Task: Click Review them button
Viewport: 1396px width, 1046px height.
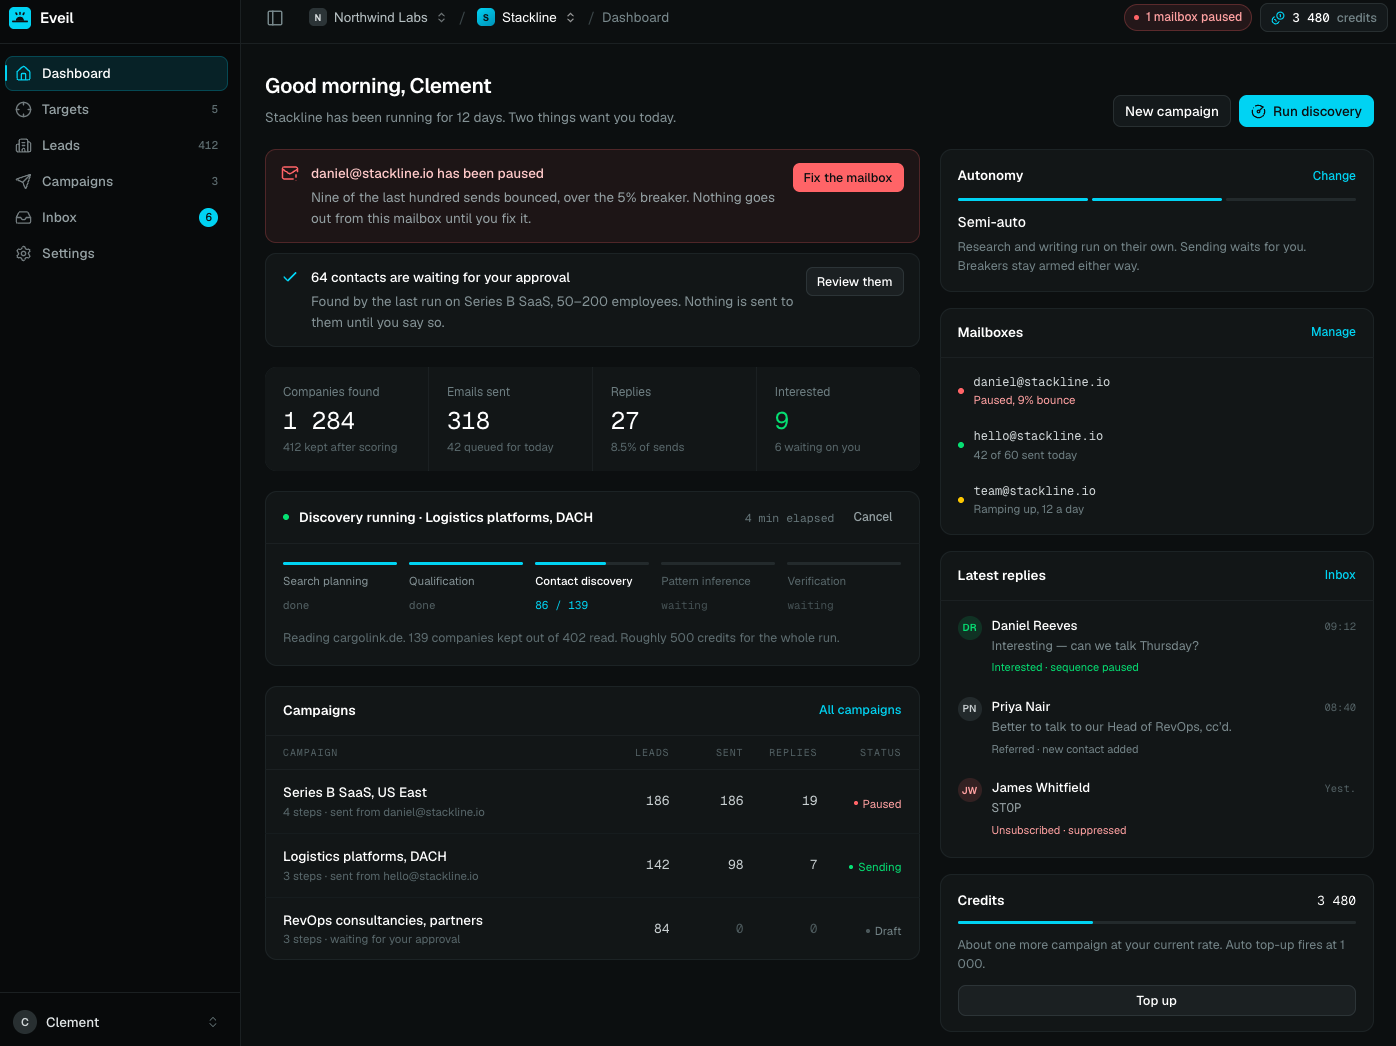Action: (x=854, y=281)
